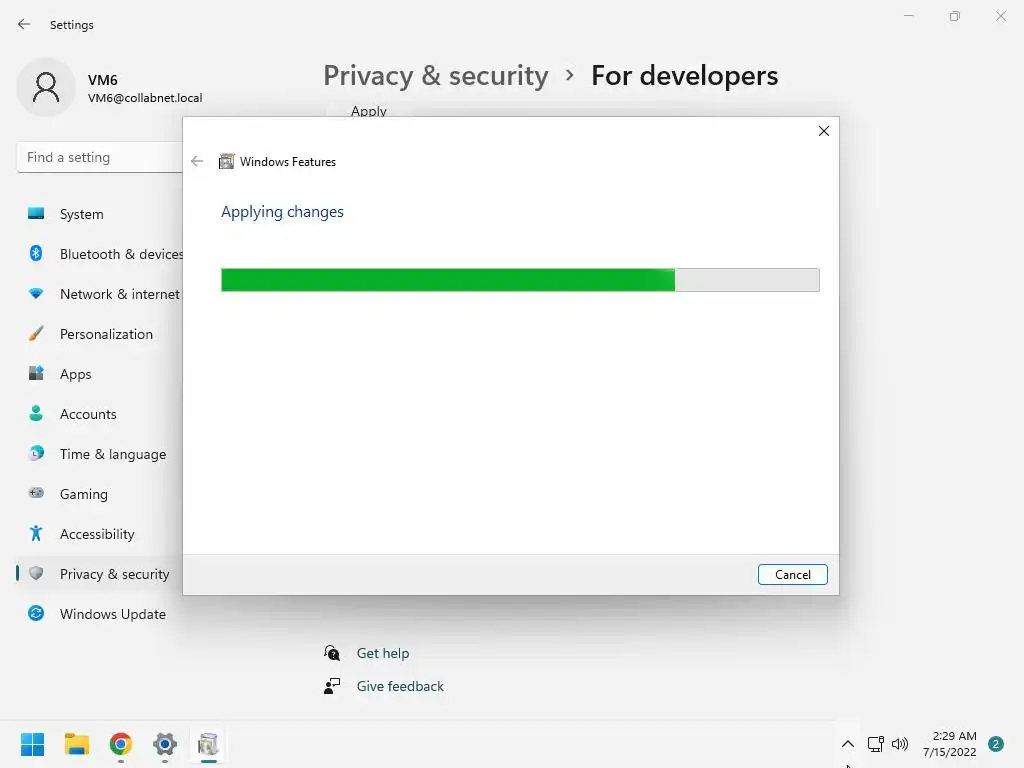
Task: Go to Privacy & security breadcrumb
Action: coord(436,76)
